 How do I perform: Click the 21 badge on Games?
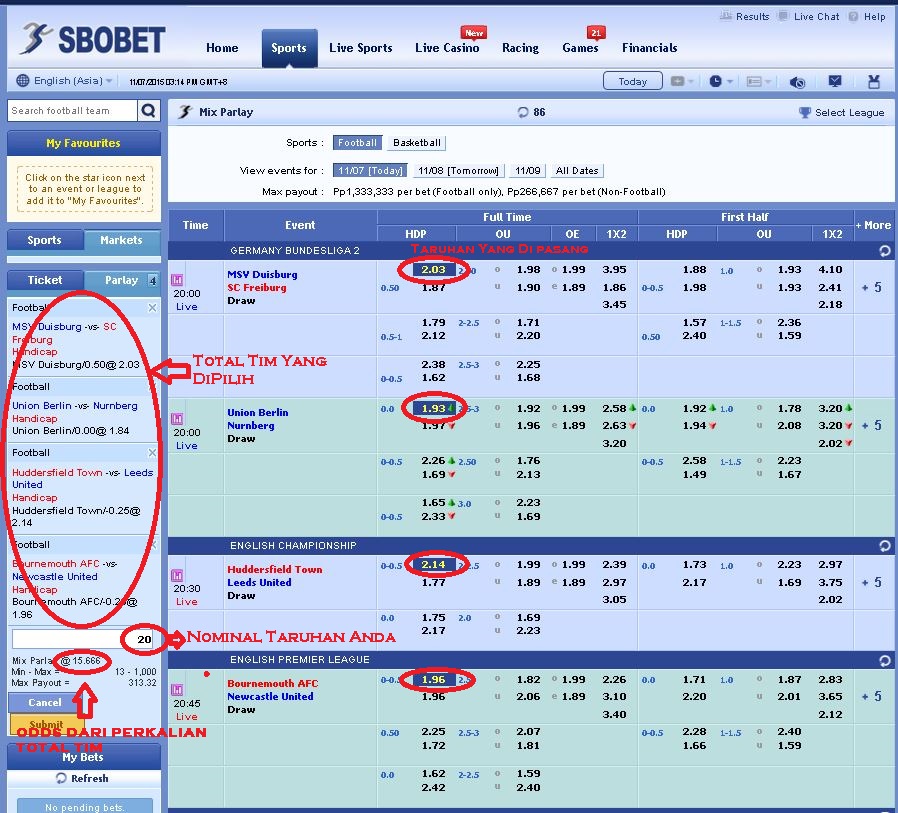[x=596, y=33]
